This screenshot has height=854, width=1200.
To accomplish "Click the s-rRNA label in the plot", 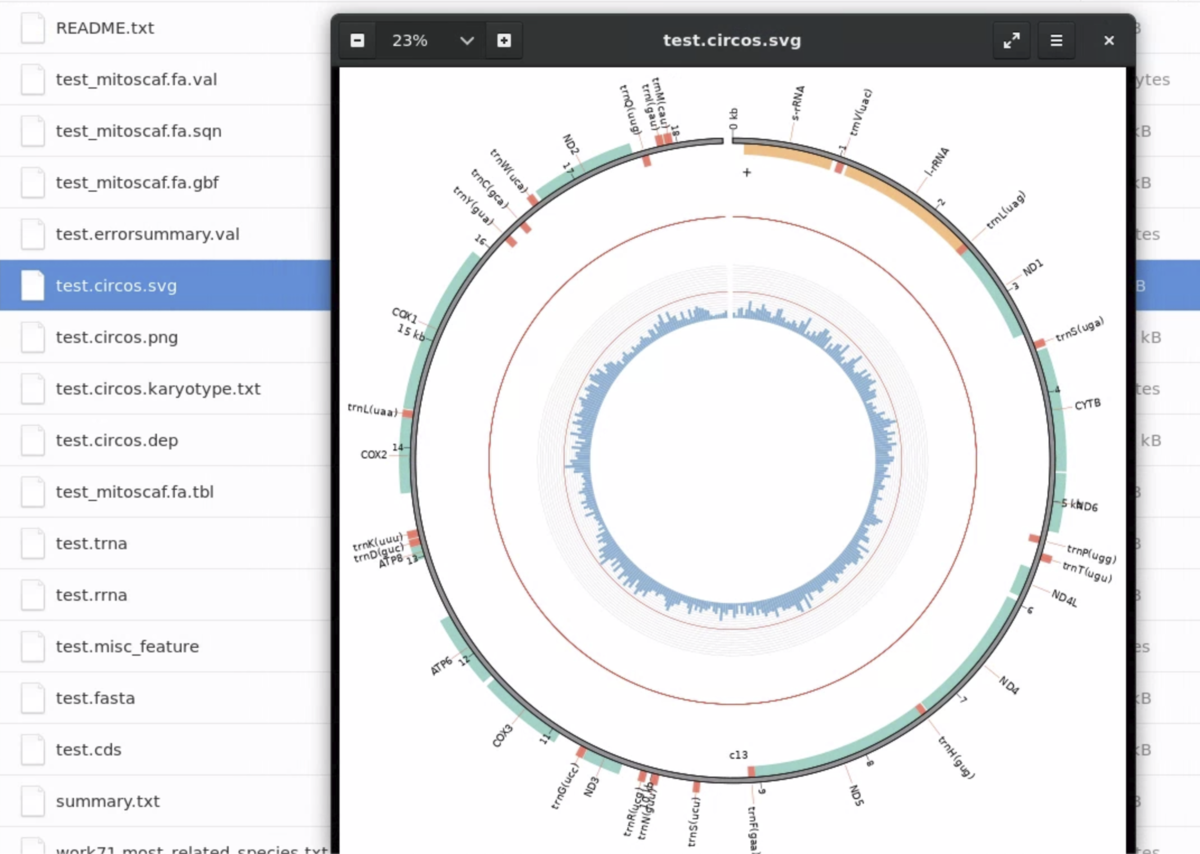I will (x=797, y=102).
